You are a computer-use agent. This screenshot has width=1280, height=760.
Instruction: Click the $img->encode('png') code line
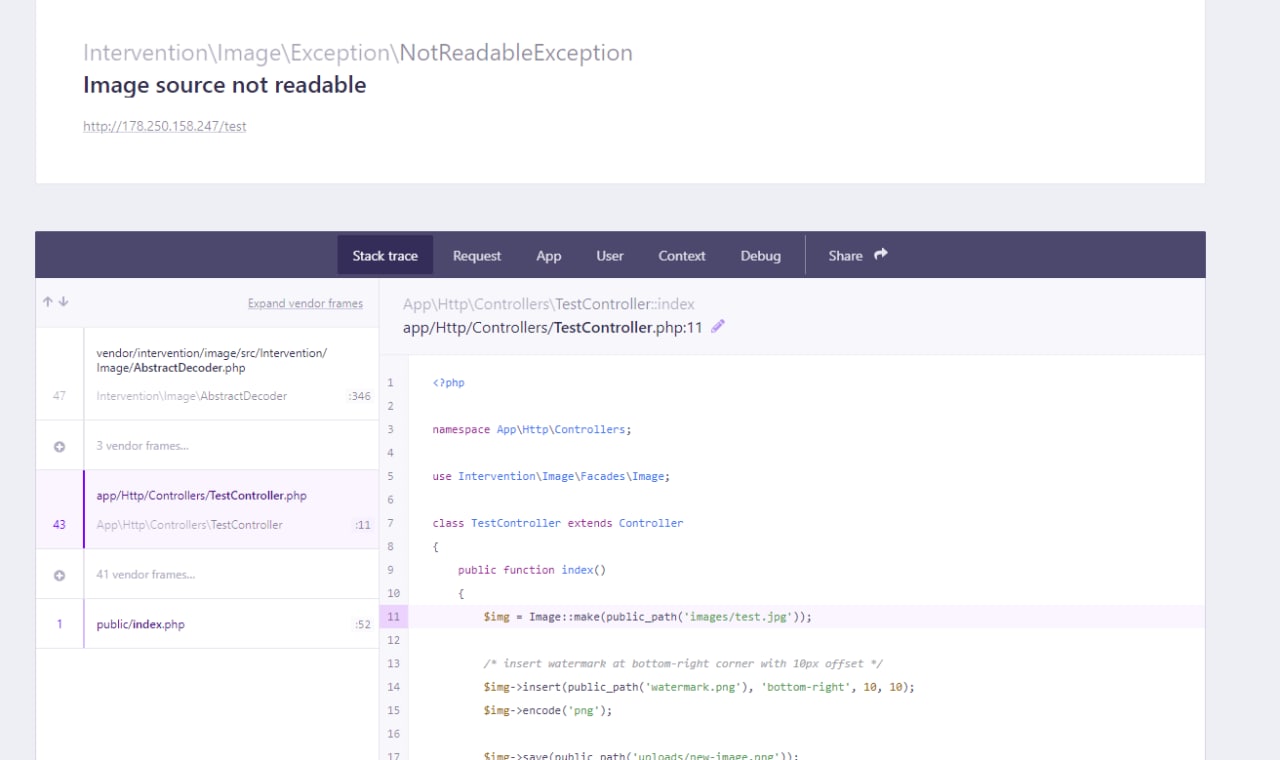point(547,710)
